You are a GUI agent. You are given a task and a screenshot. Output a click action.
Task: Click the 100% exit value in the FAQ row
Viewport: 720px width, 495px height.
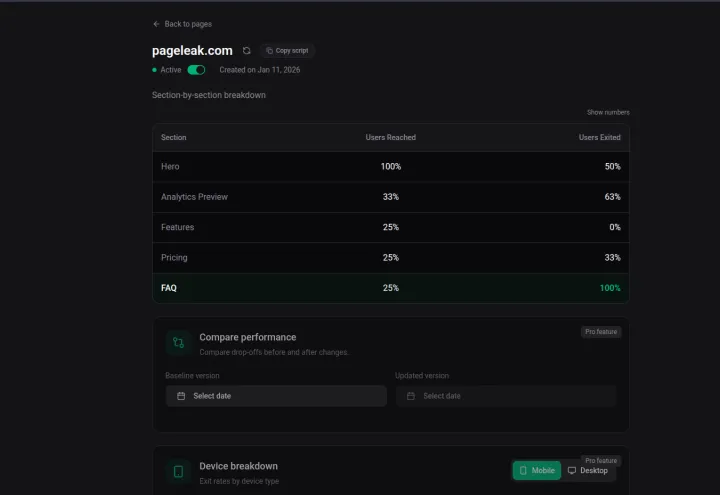click(610, 287)
